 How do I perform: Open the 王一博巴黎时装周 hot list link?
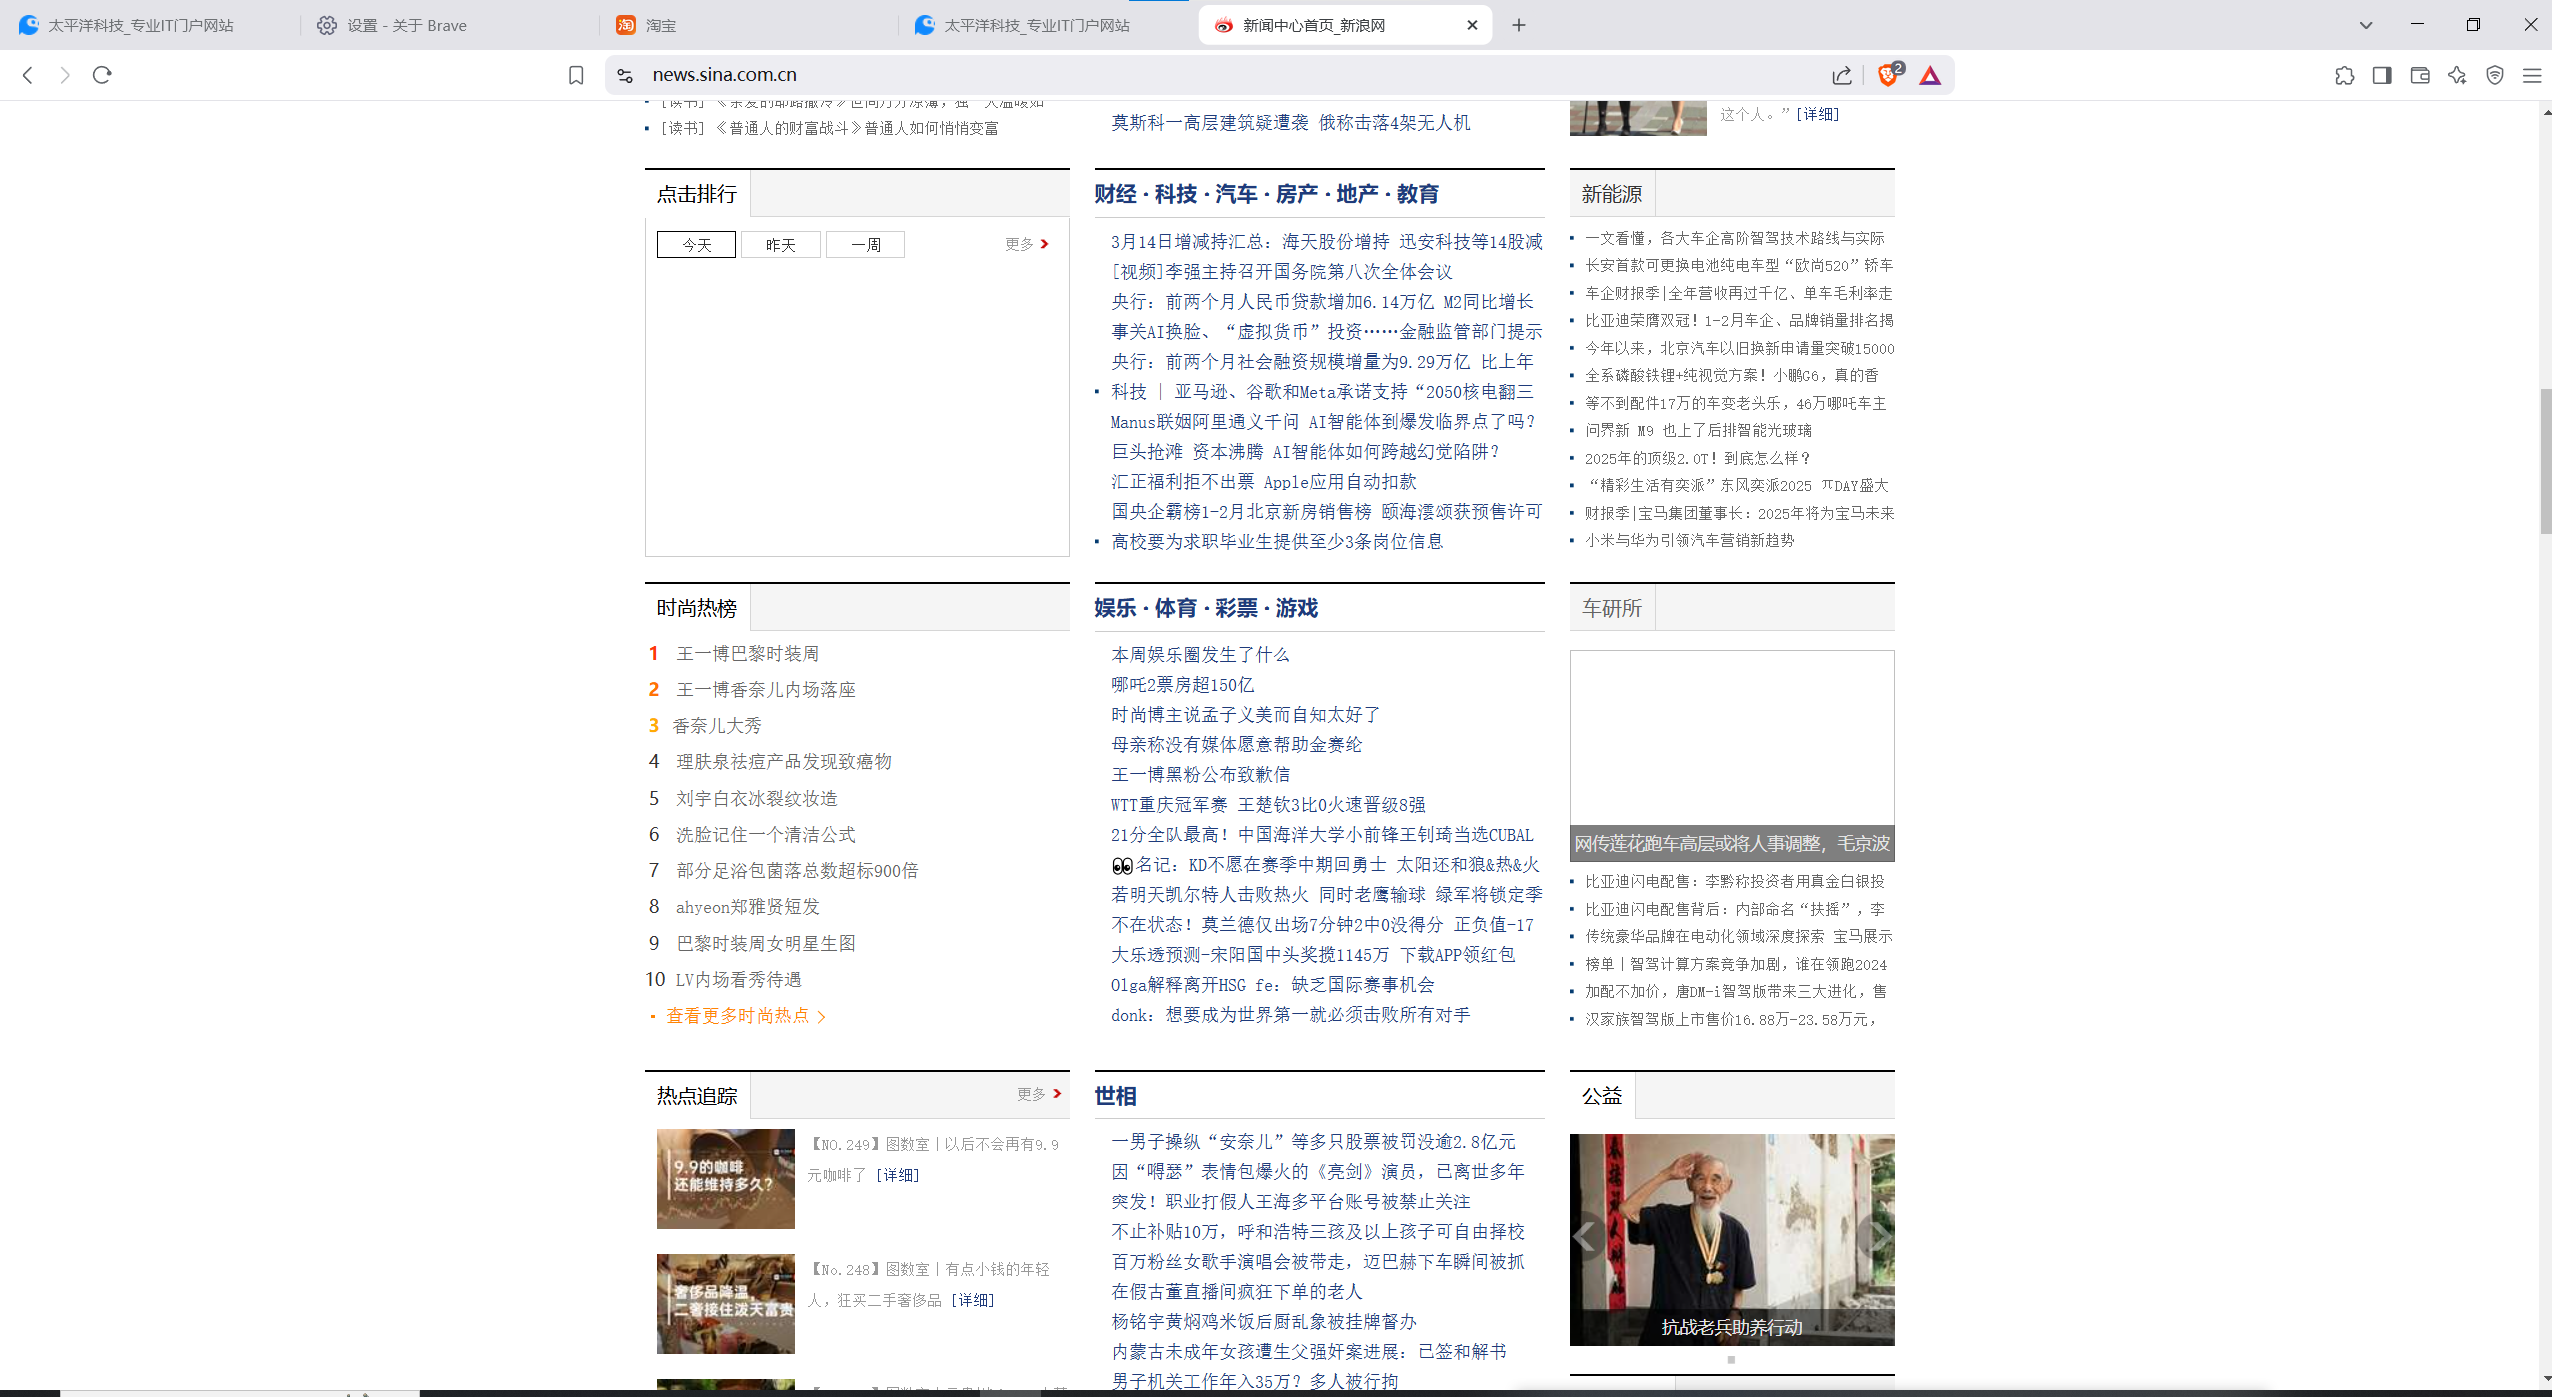pos(747,653)
